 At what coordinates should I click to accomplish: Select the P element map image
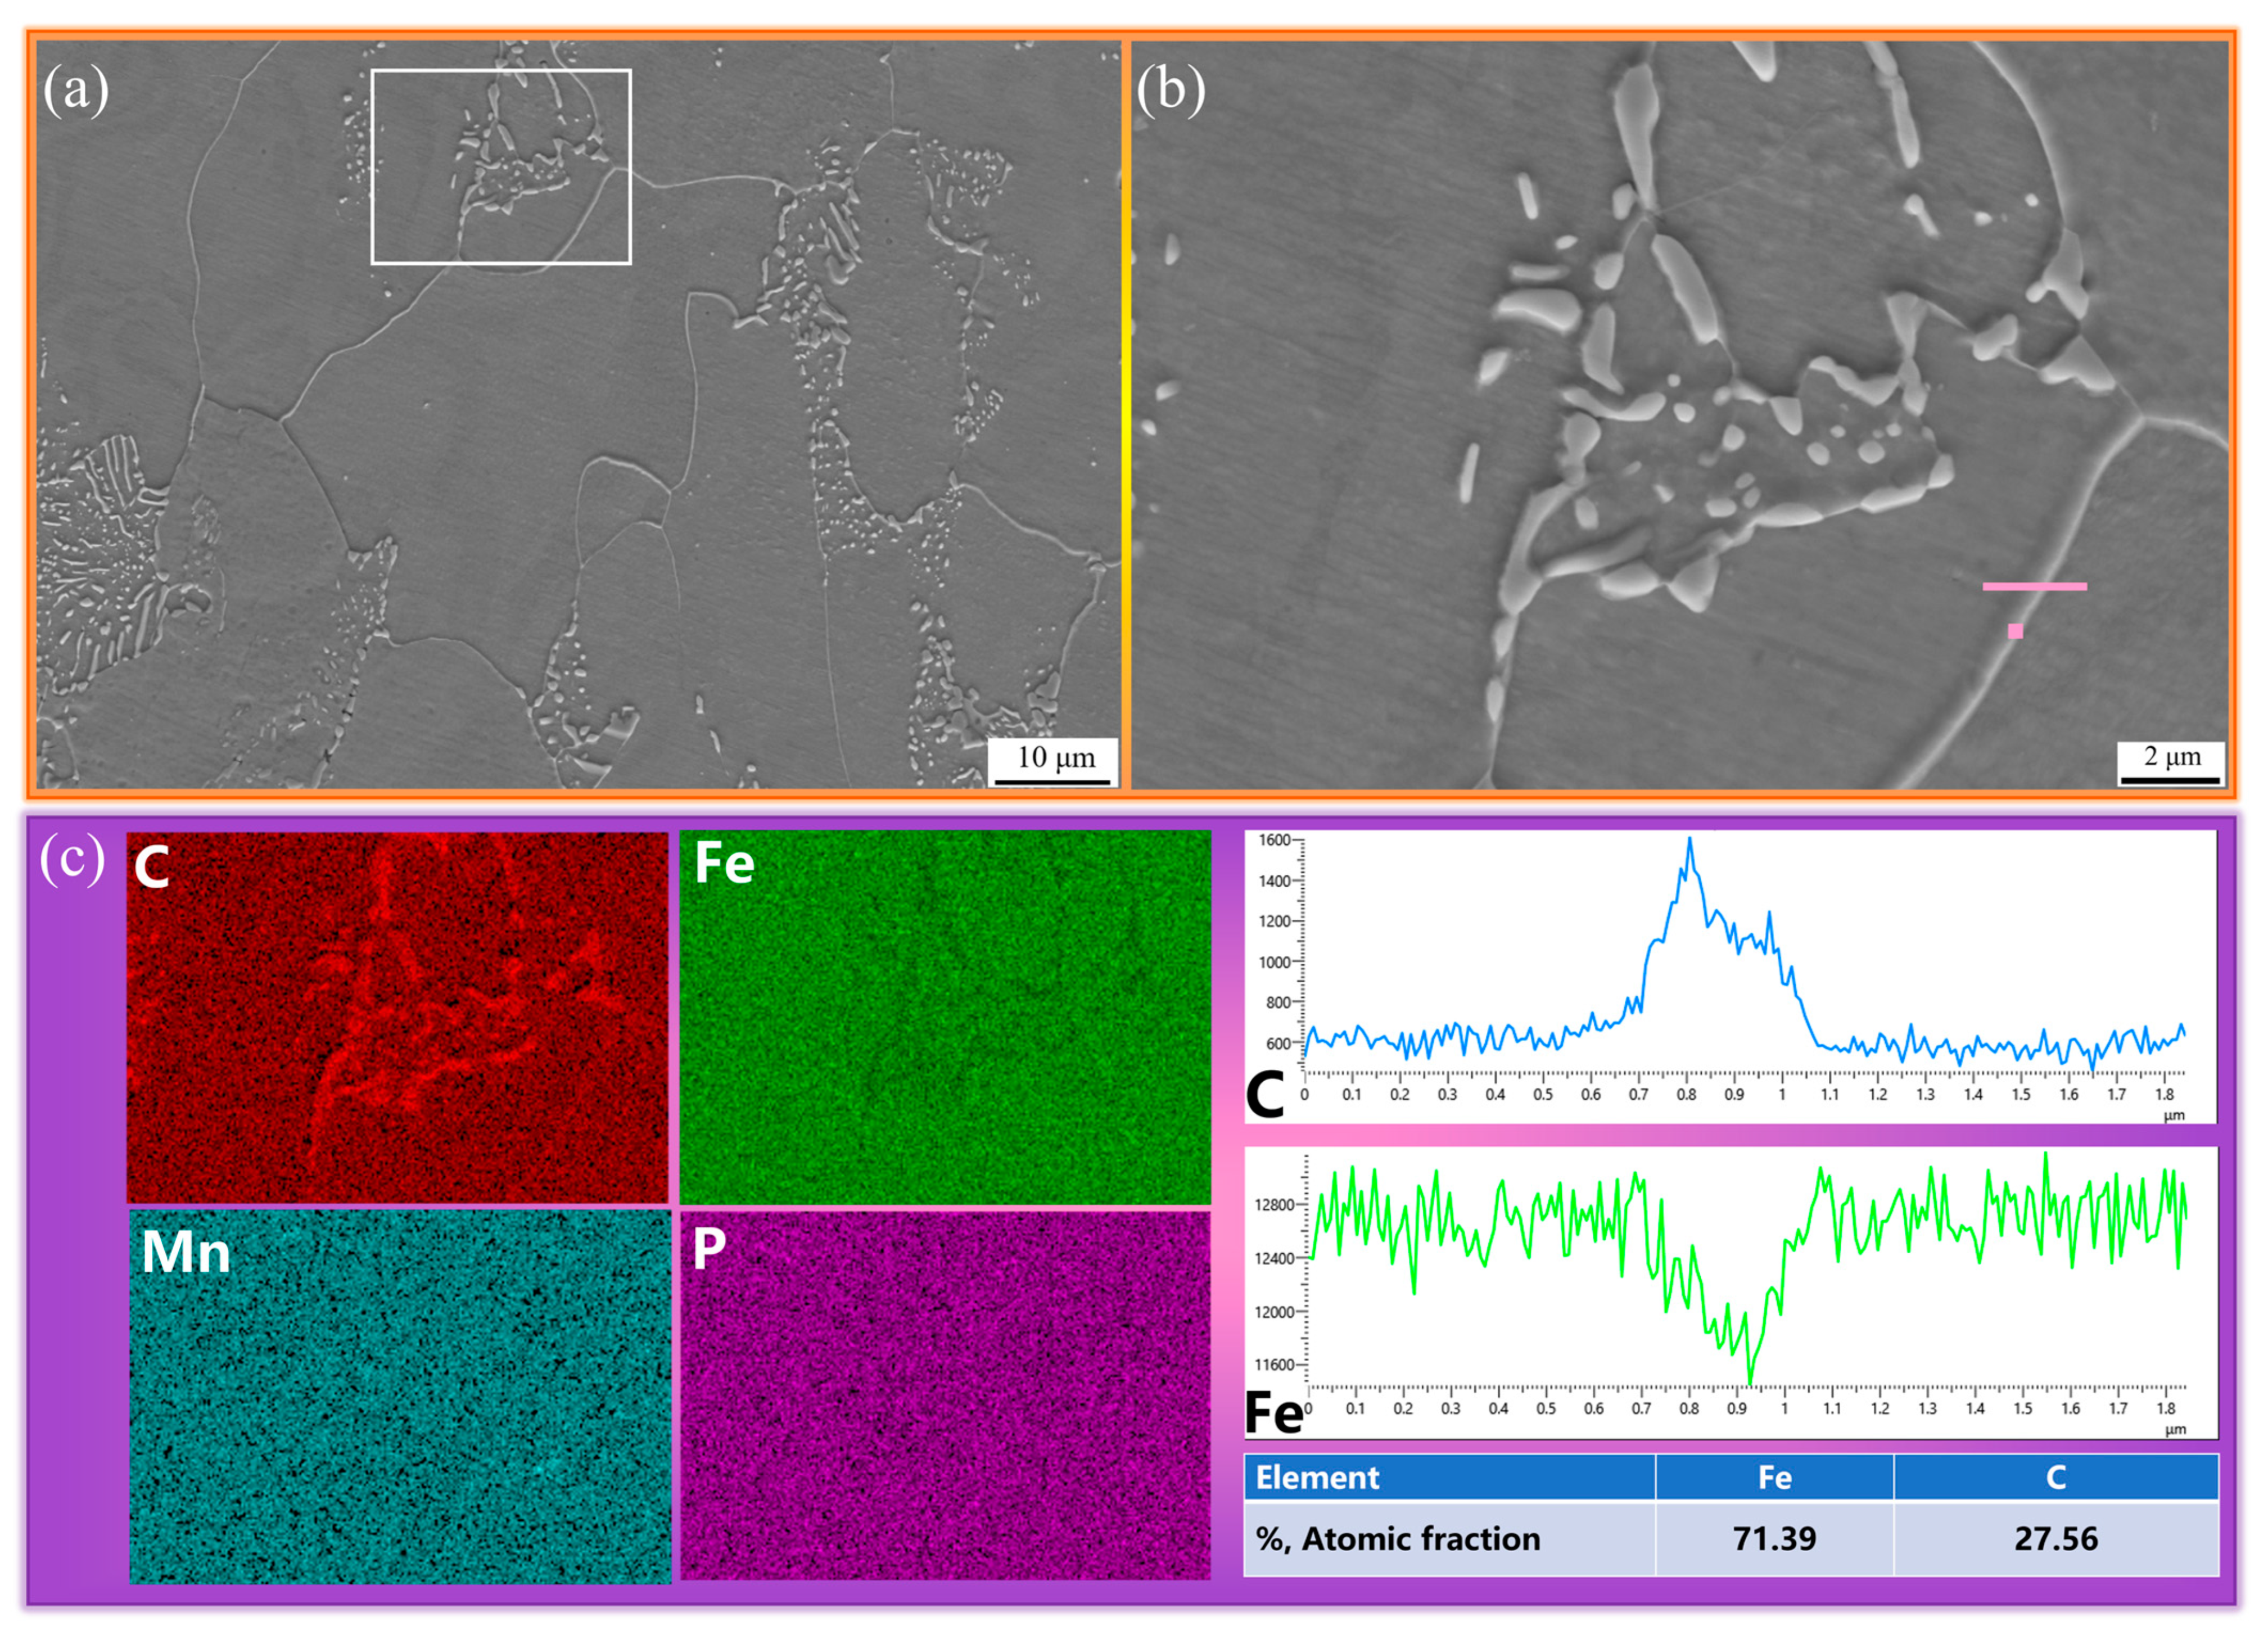pos(945,1396)
